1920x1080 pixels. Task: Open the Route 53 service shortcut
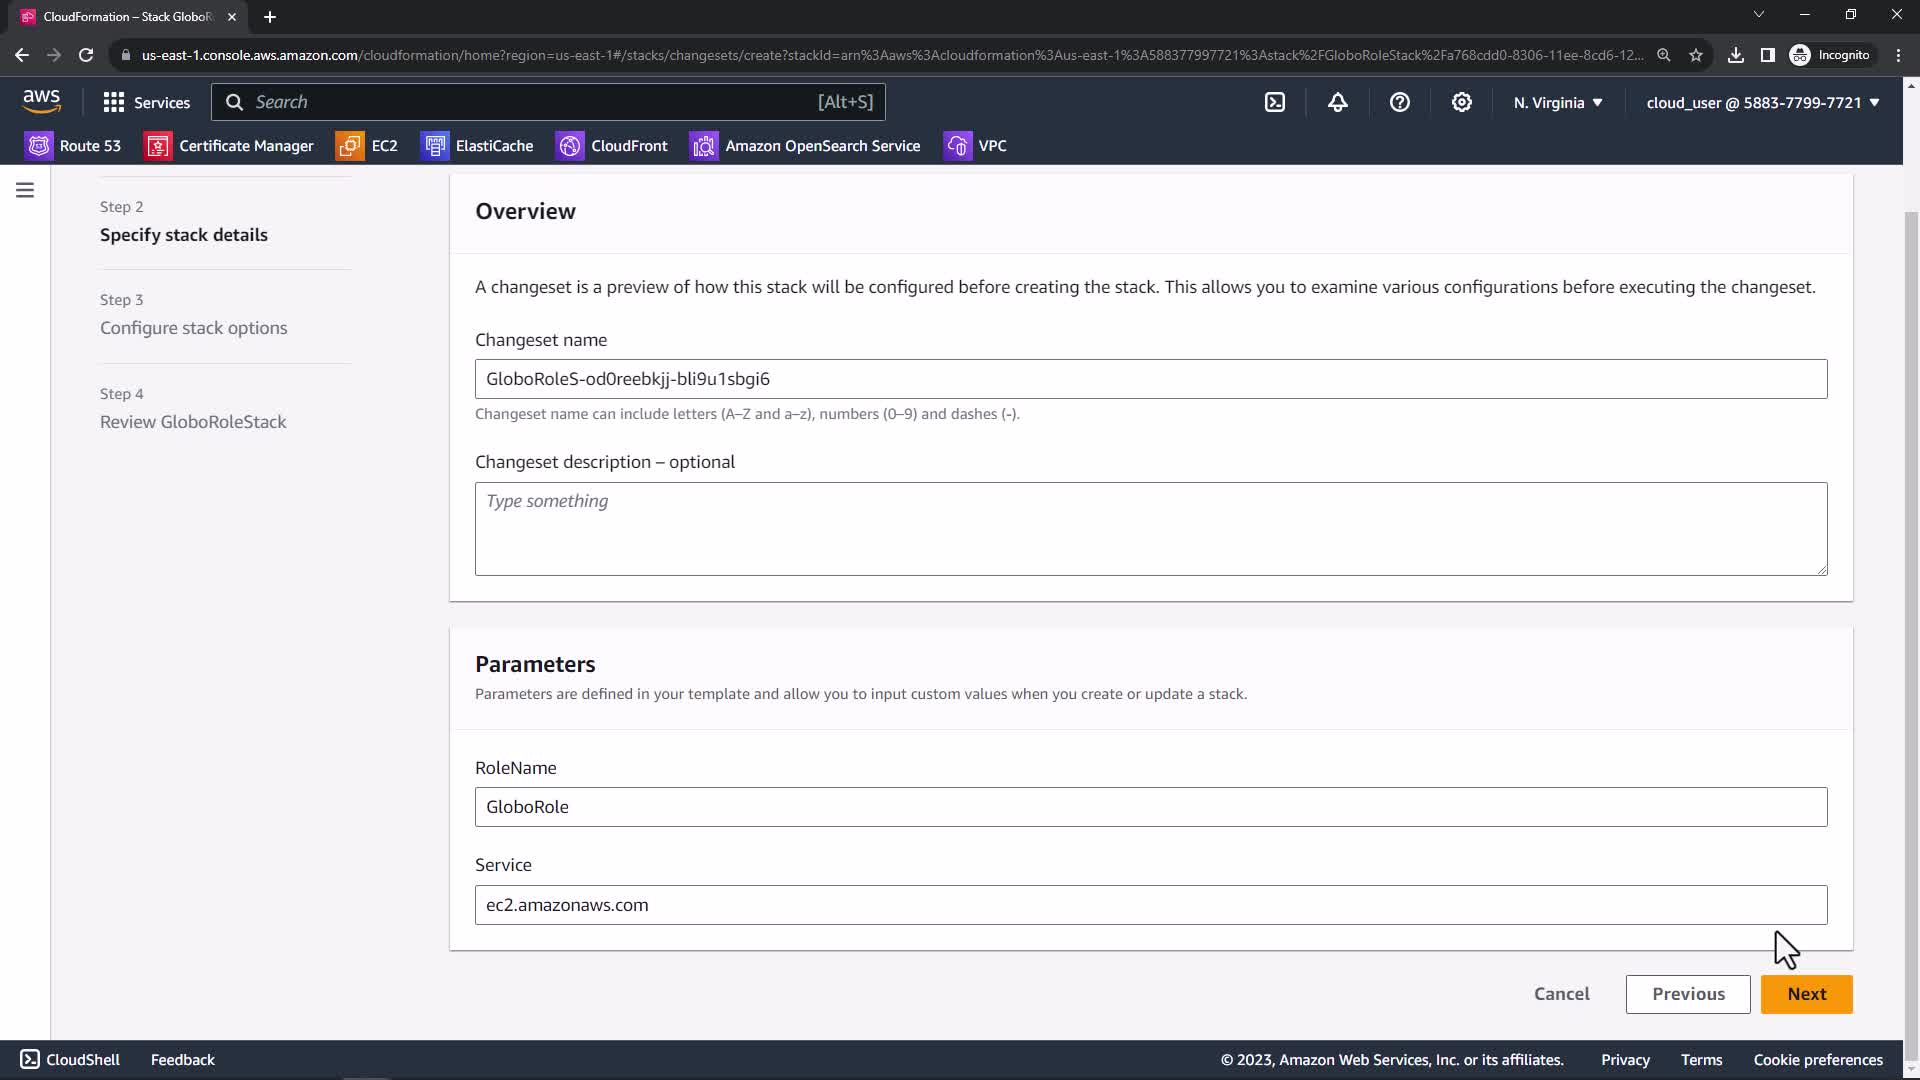[74, 146]
